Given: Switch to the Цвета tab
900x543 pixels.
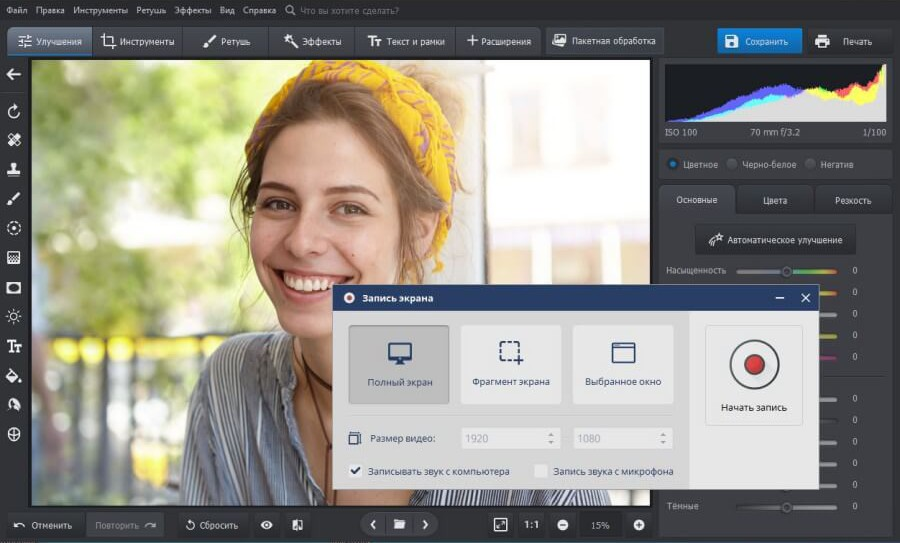Looking at the screenshot, I should 775,200.
